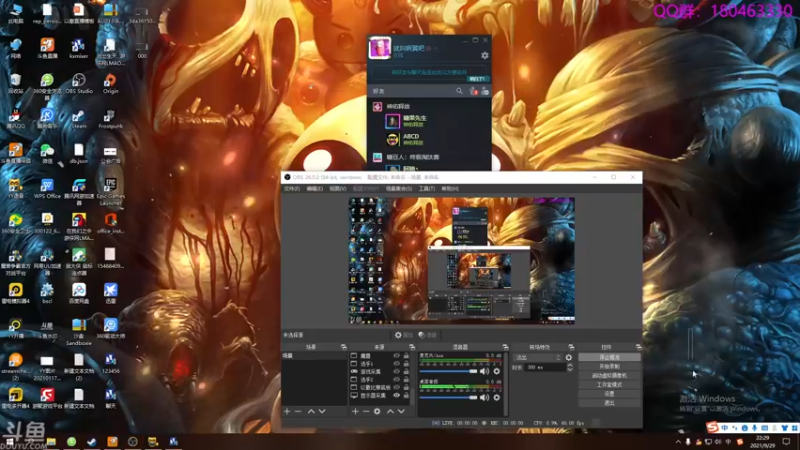
Task: Toggle visibility eye of fourth source row
Action: point(396,380)
